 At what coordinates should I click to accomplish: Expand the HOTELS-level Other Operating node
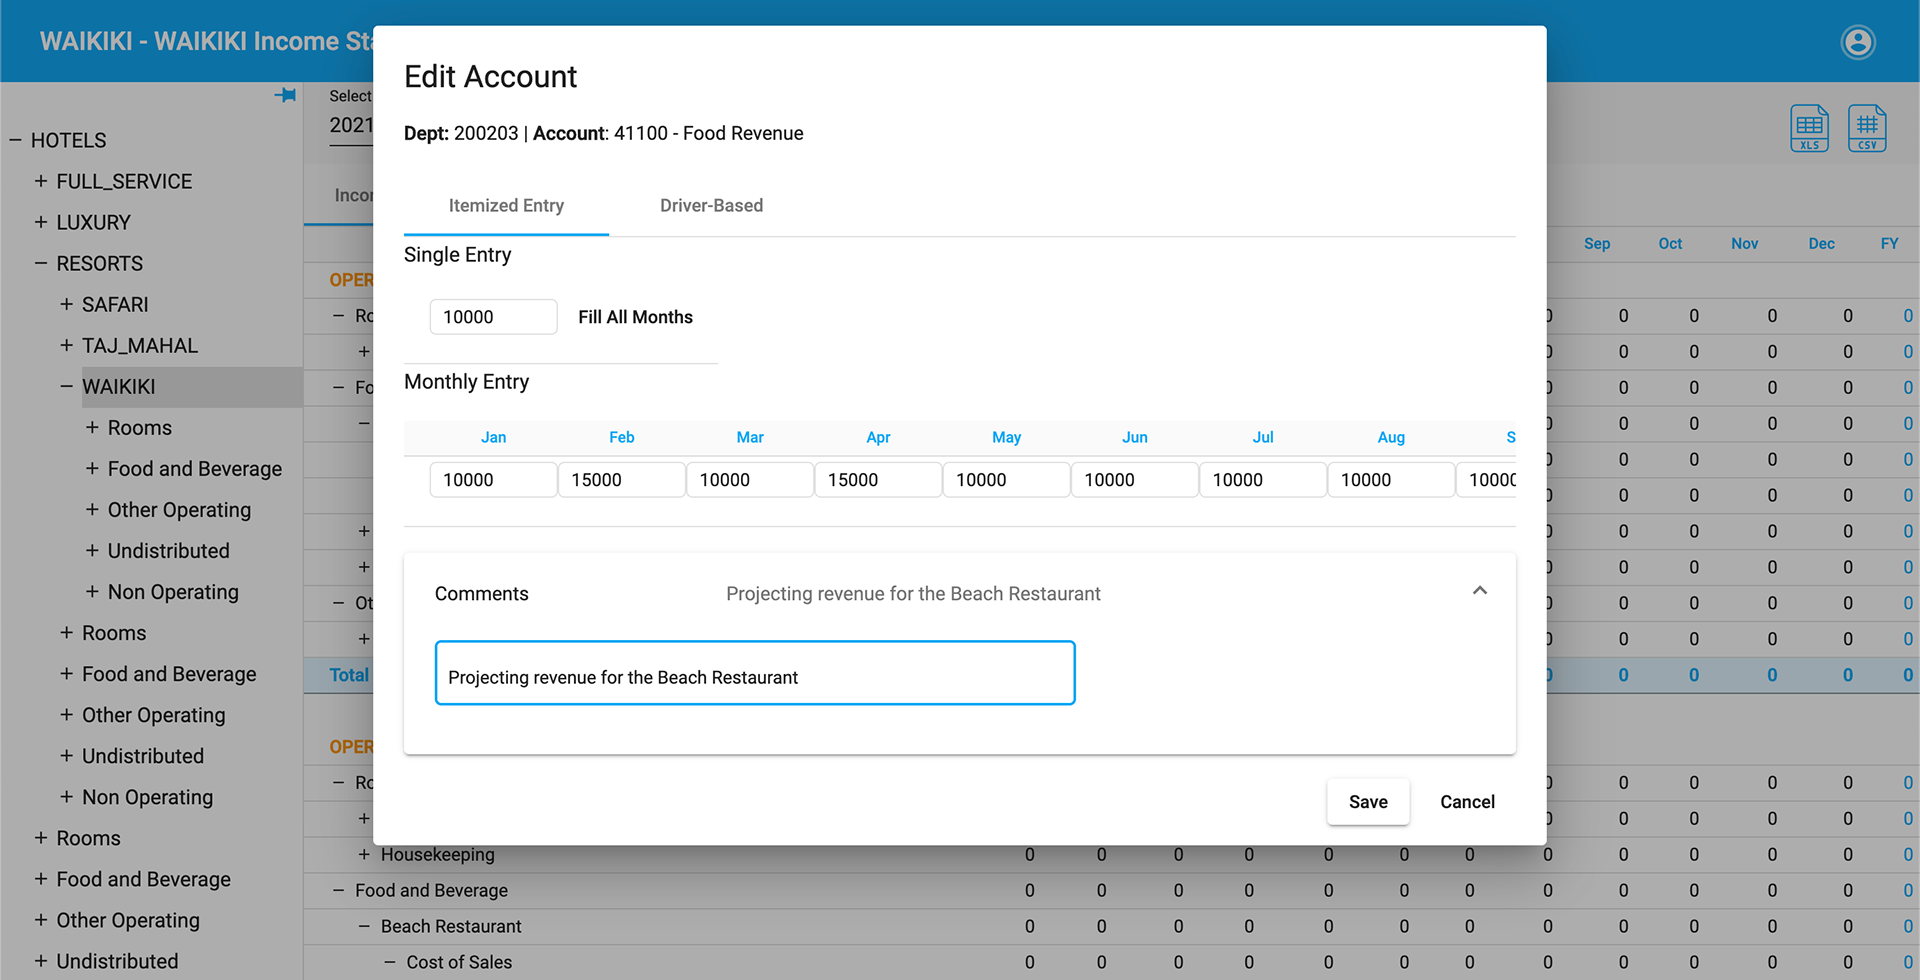click(x=41, y=920)
